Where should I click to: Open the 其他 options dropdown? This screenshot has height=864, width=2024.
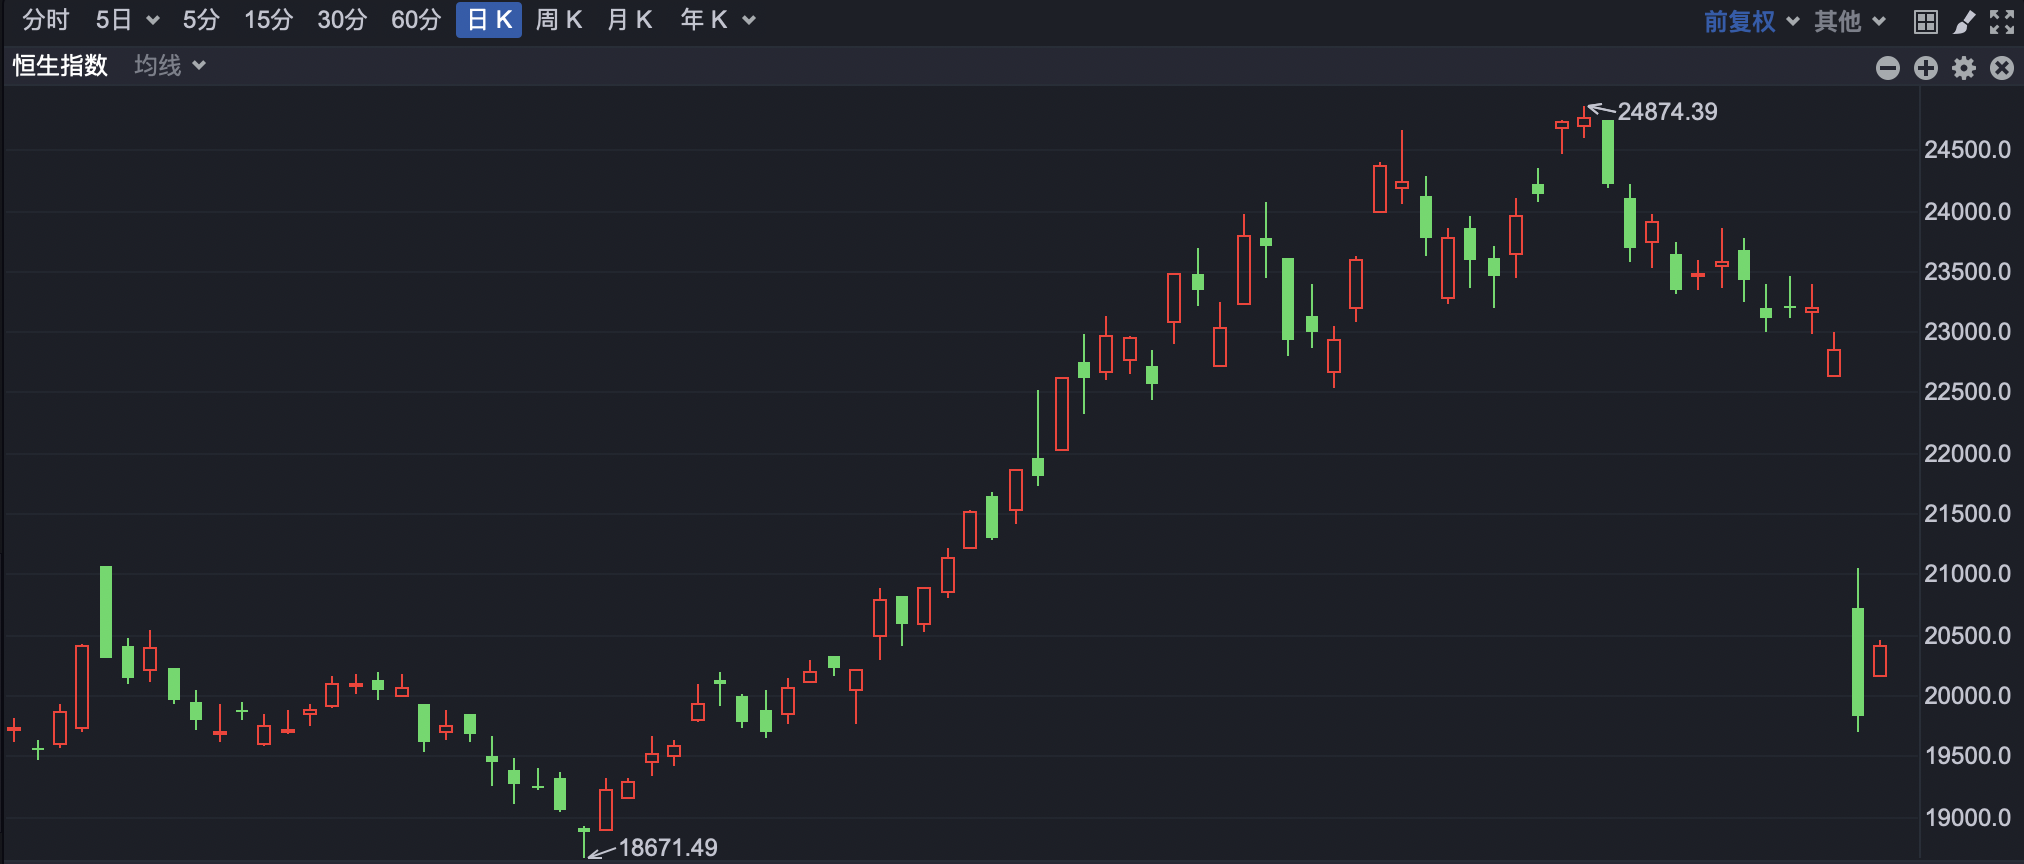click(x=1850, y=21)
